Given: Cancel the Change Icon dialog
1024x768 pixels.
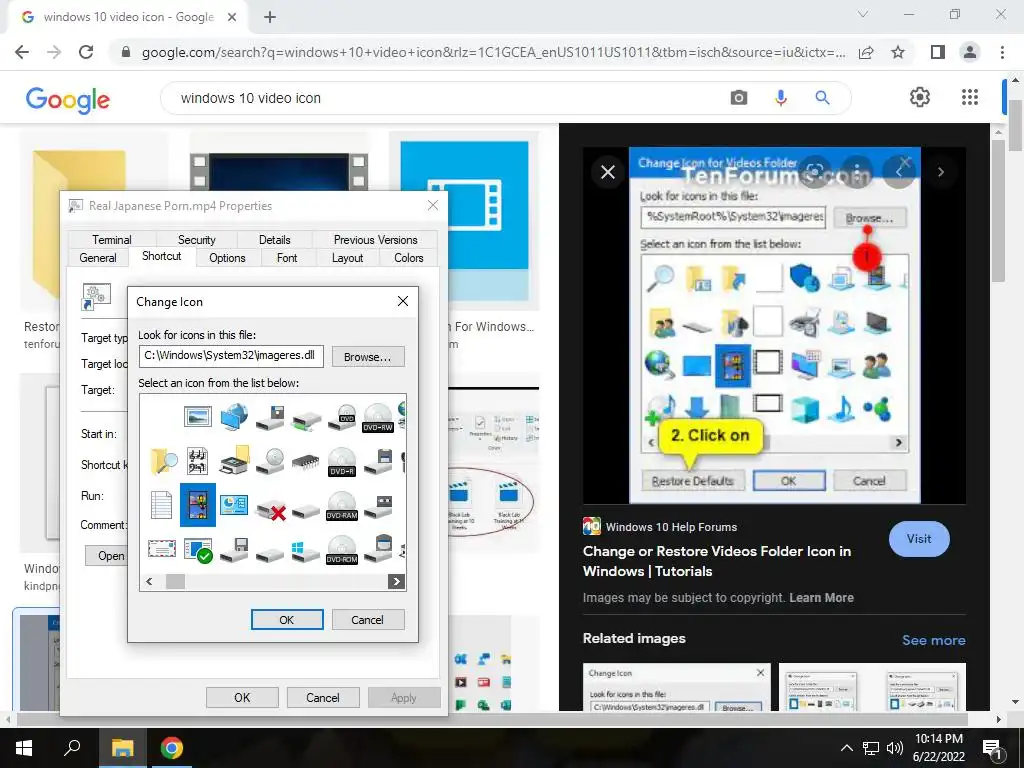Looking at the screenshot, I should [368, 620].
